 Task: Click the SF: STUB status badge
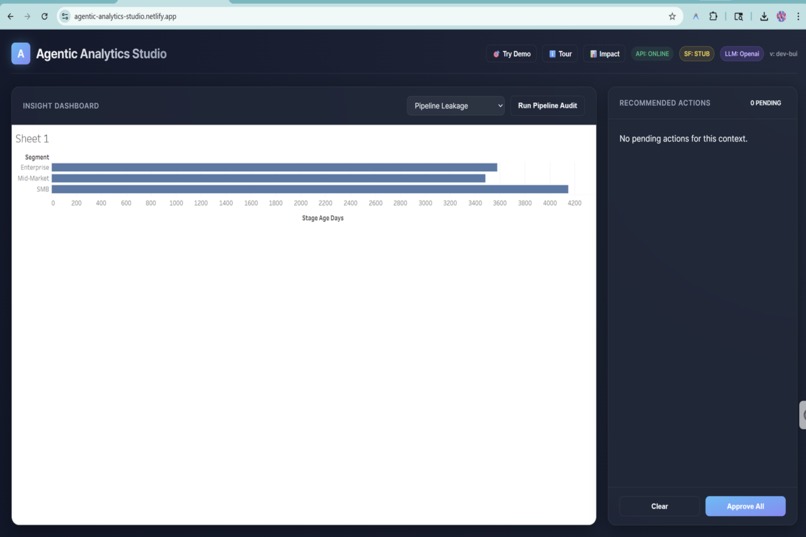coord(697,54)
